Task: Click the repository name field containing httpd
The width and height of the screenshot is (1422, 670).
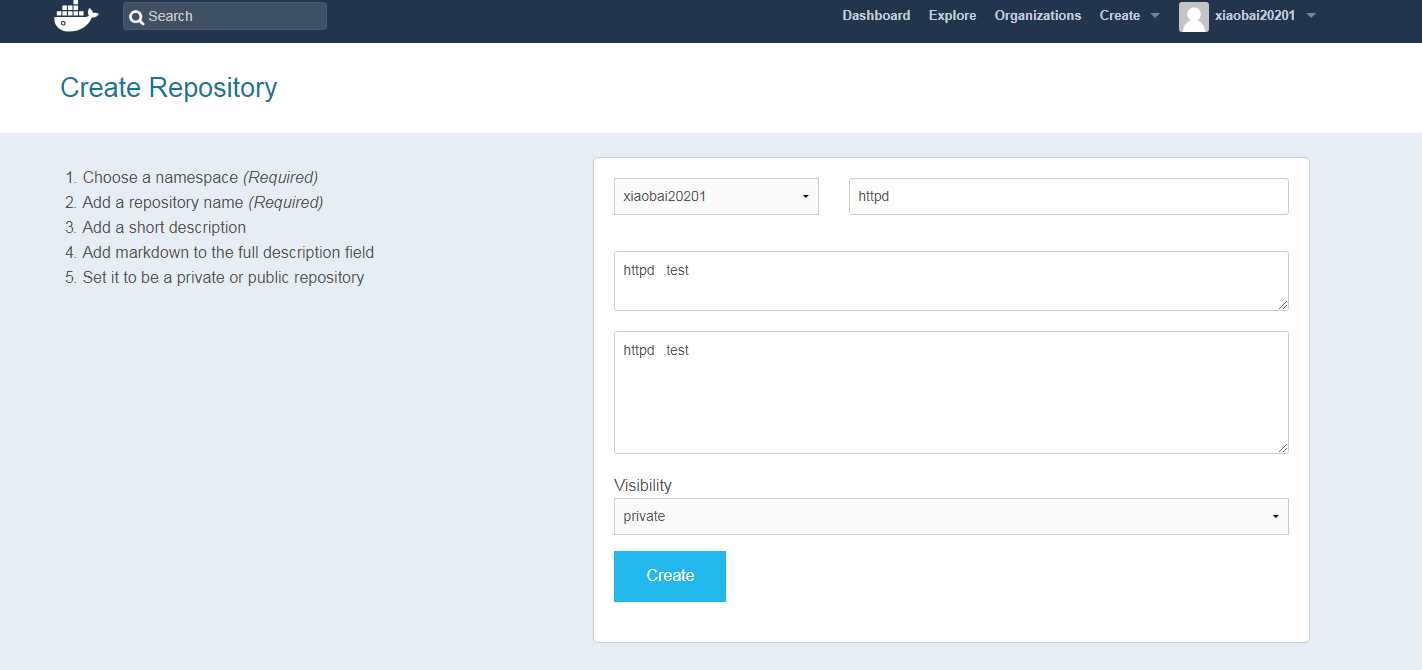Action: tap(1068, 196)
